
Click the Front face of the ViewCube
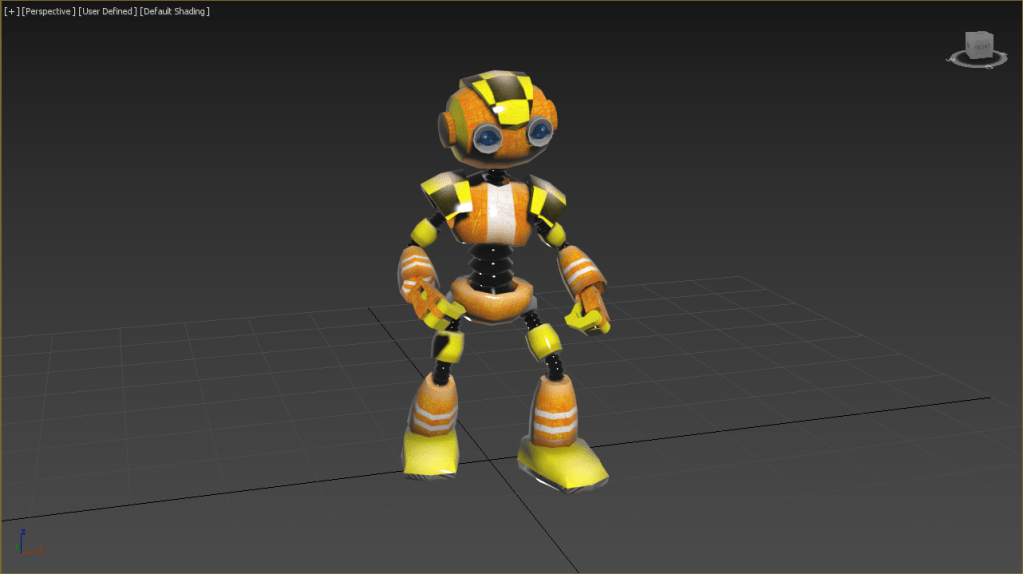pos(980,46)
